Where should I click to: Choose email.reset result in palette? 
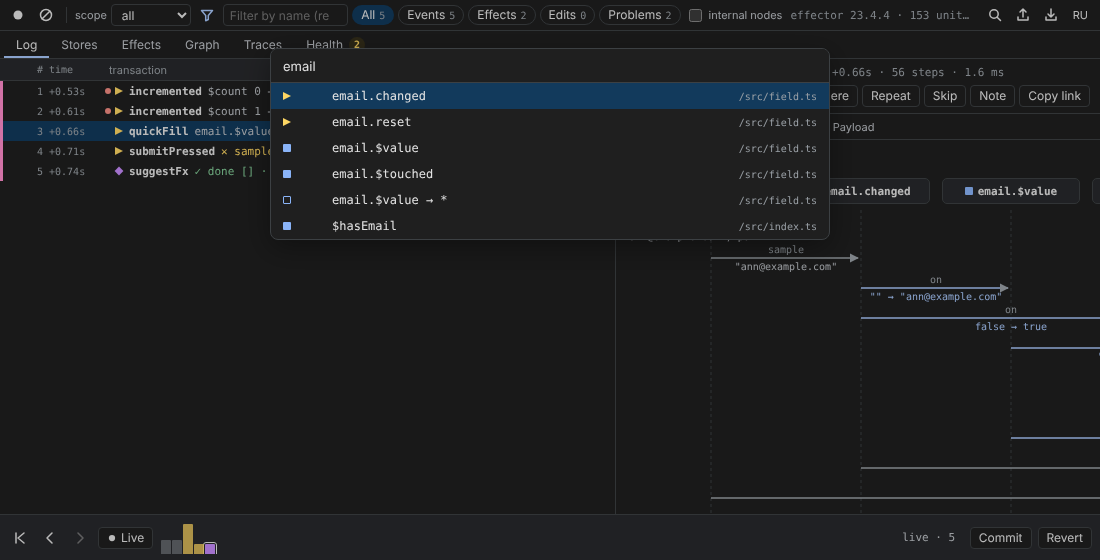[550, 122]
